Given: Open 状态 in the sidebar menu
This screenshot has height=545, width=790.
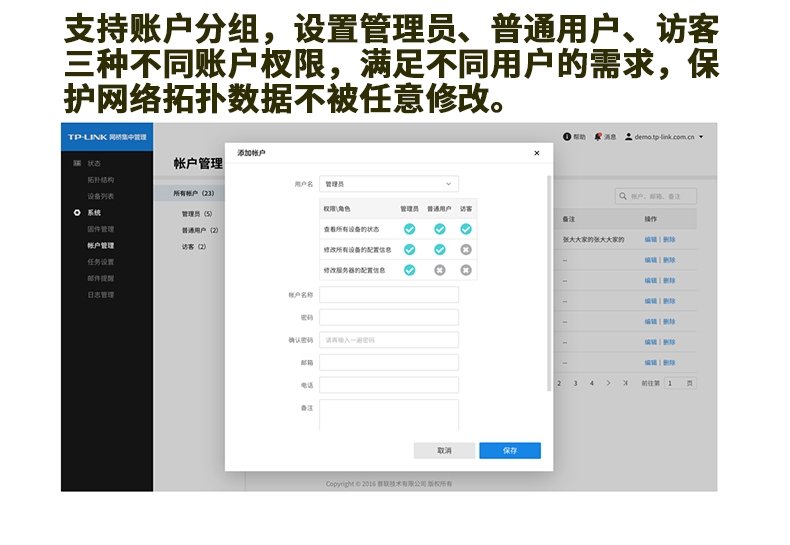Looking at the screenshot, I should pyautogui.click(x=94, y=164).
